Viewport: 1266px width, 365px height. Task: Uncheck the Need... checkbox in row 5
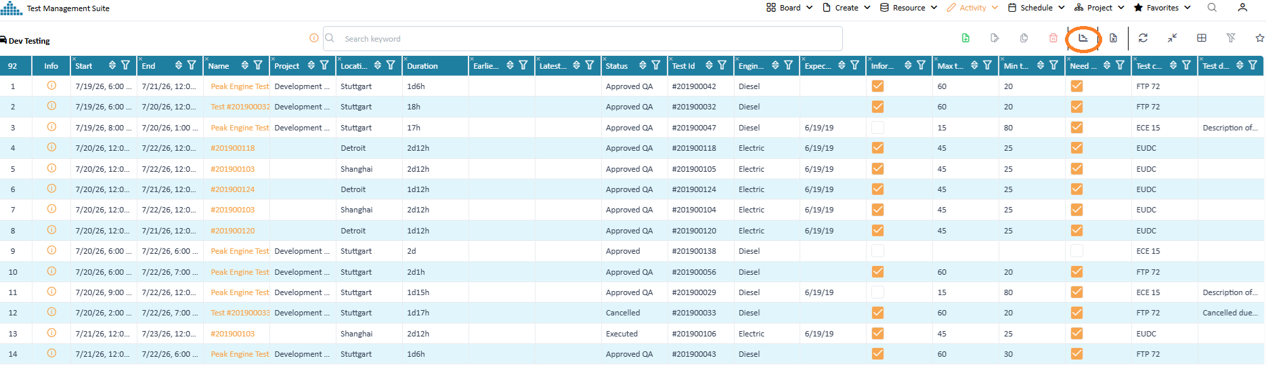1076,169
